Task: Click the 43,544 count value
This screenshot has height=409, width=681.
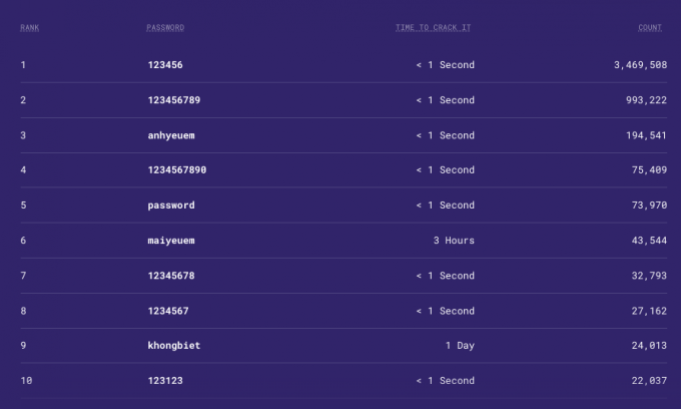Action: pos(649,241)
